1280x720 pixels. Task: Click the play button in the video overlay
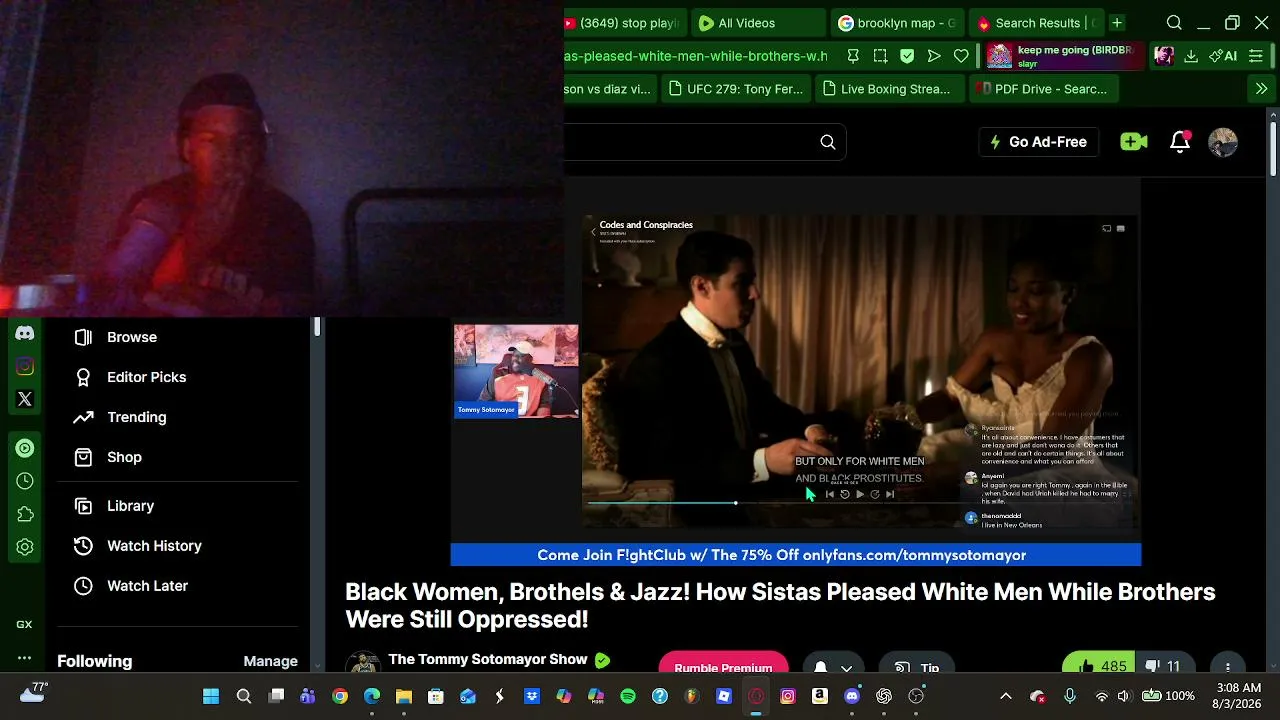pos(860,494)
